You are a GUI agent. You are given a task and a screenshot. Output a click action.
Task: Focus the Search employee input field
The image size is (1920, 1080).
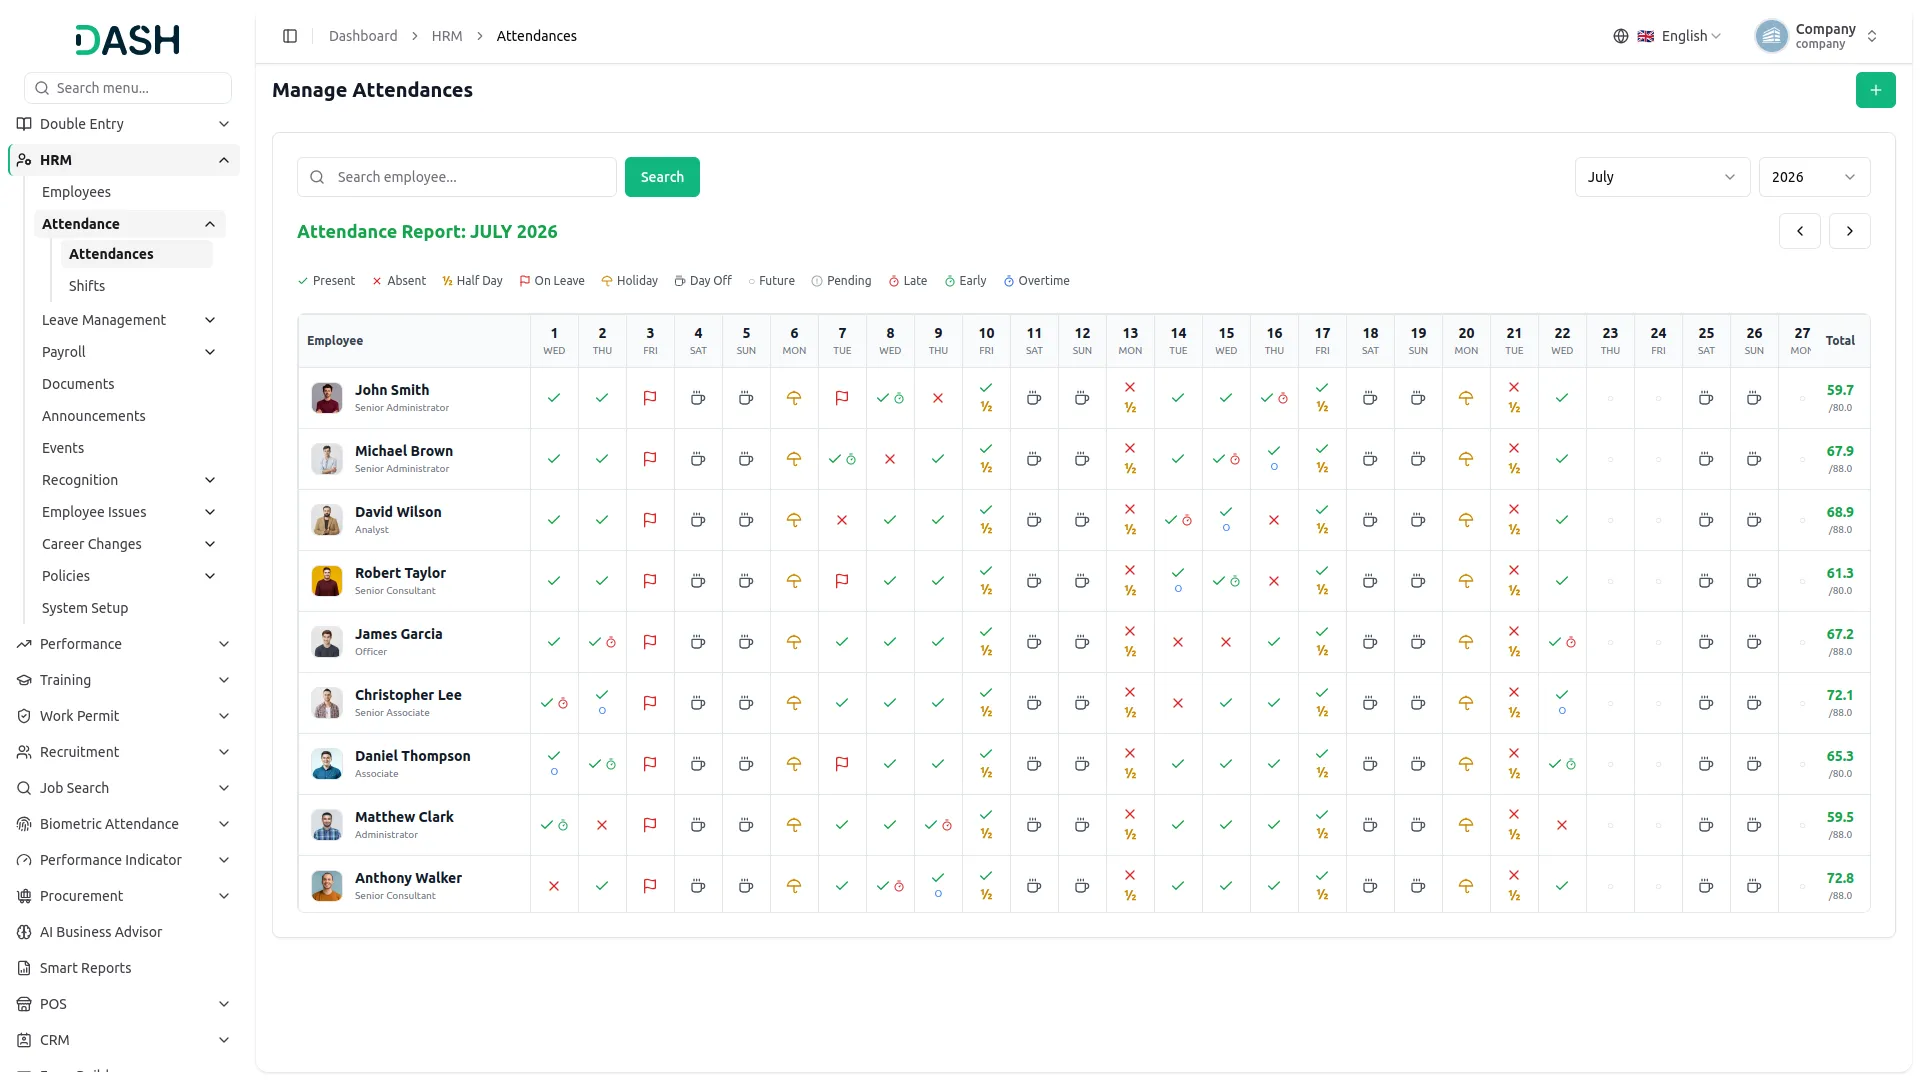[x=457, y=177]
